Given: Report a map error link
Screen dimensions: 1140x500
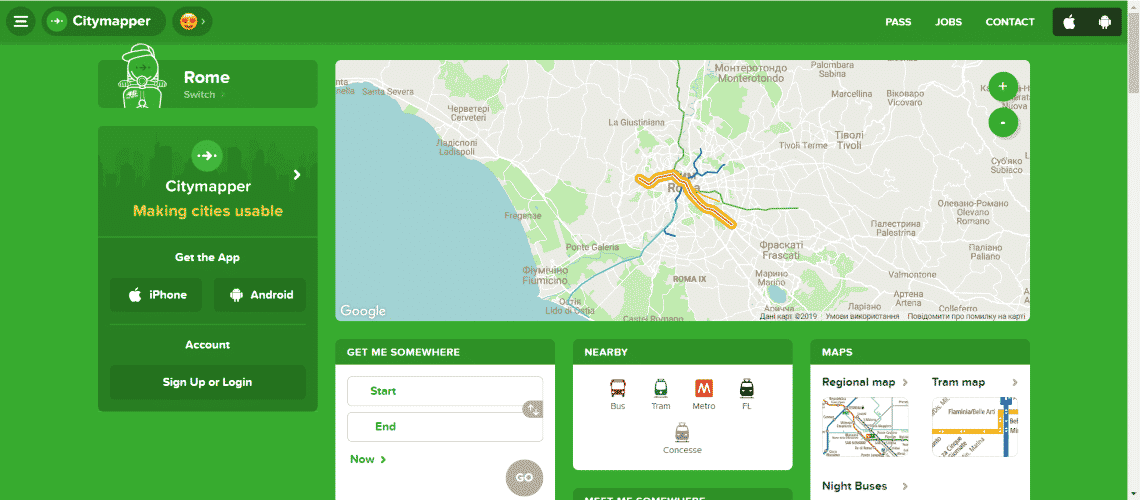Looking at the screenshot, I should pos(967,316).
